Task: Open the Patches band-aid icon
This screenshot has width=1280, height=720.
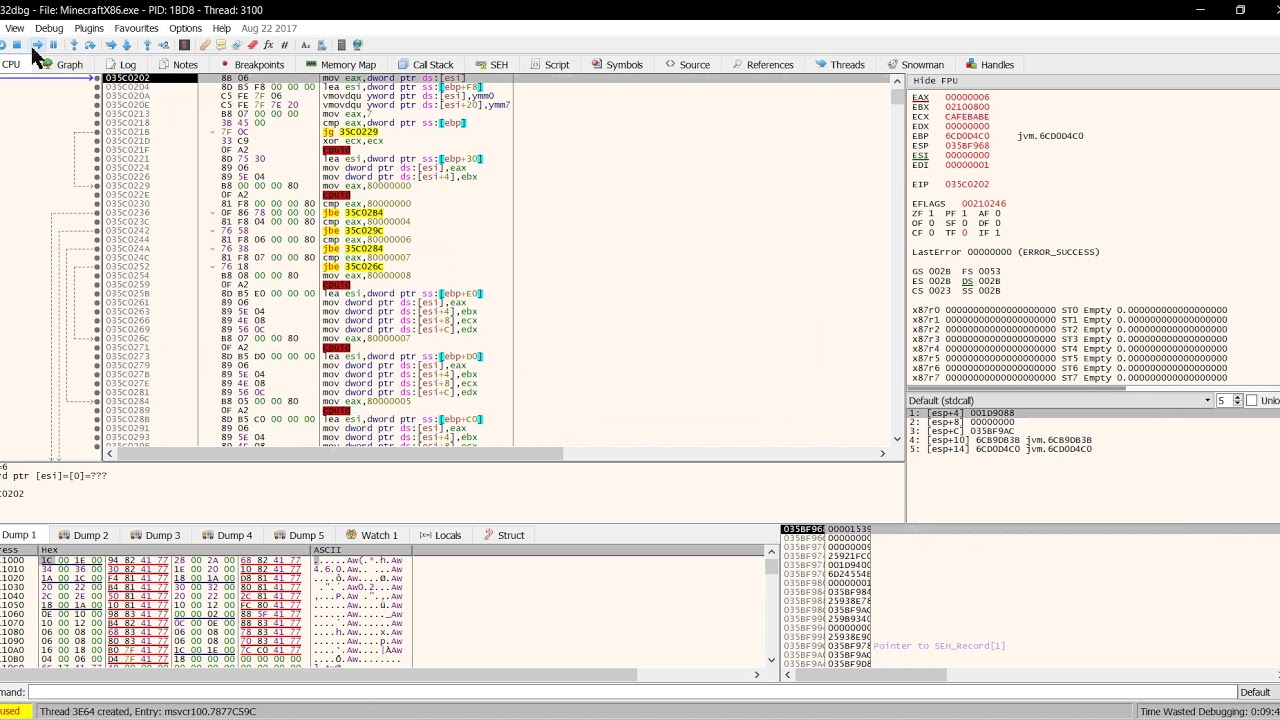Action: (205, 45)
